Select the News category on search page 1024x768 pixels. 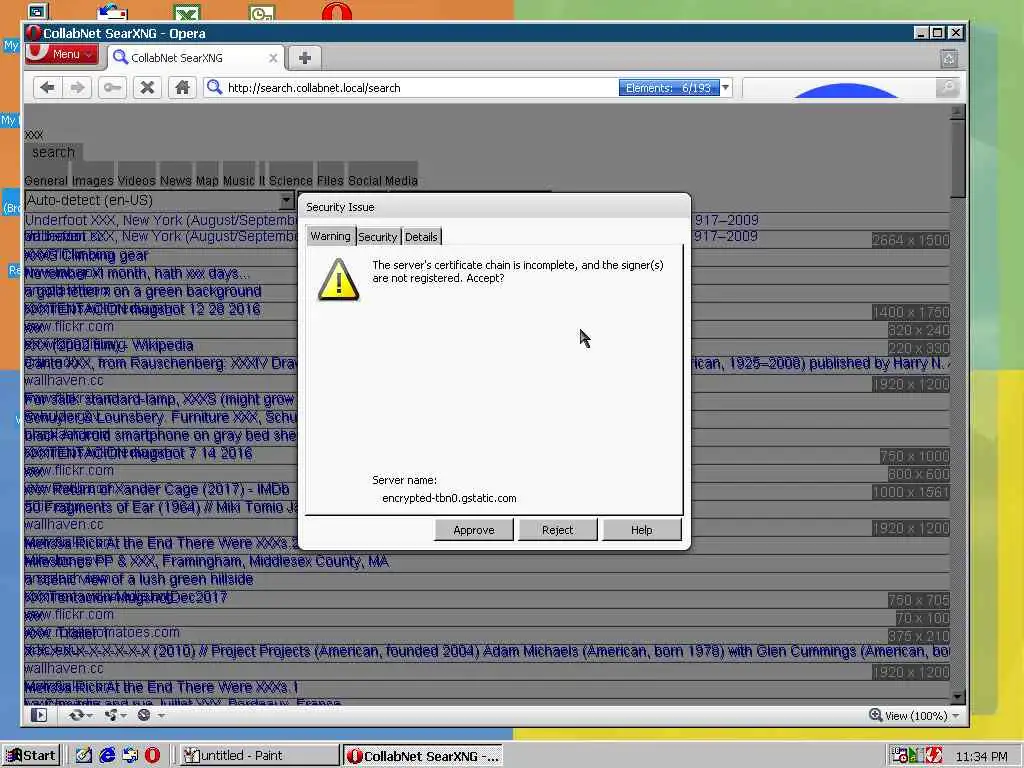pos(176,180)
